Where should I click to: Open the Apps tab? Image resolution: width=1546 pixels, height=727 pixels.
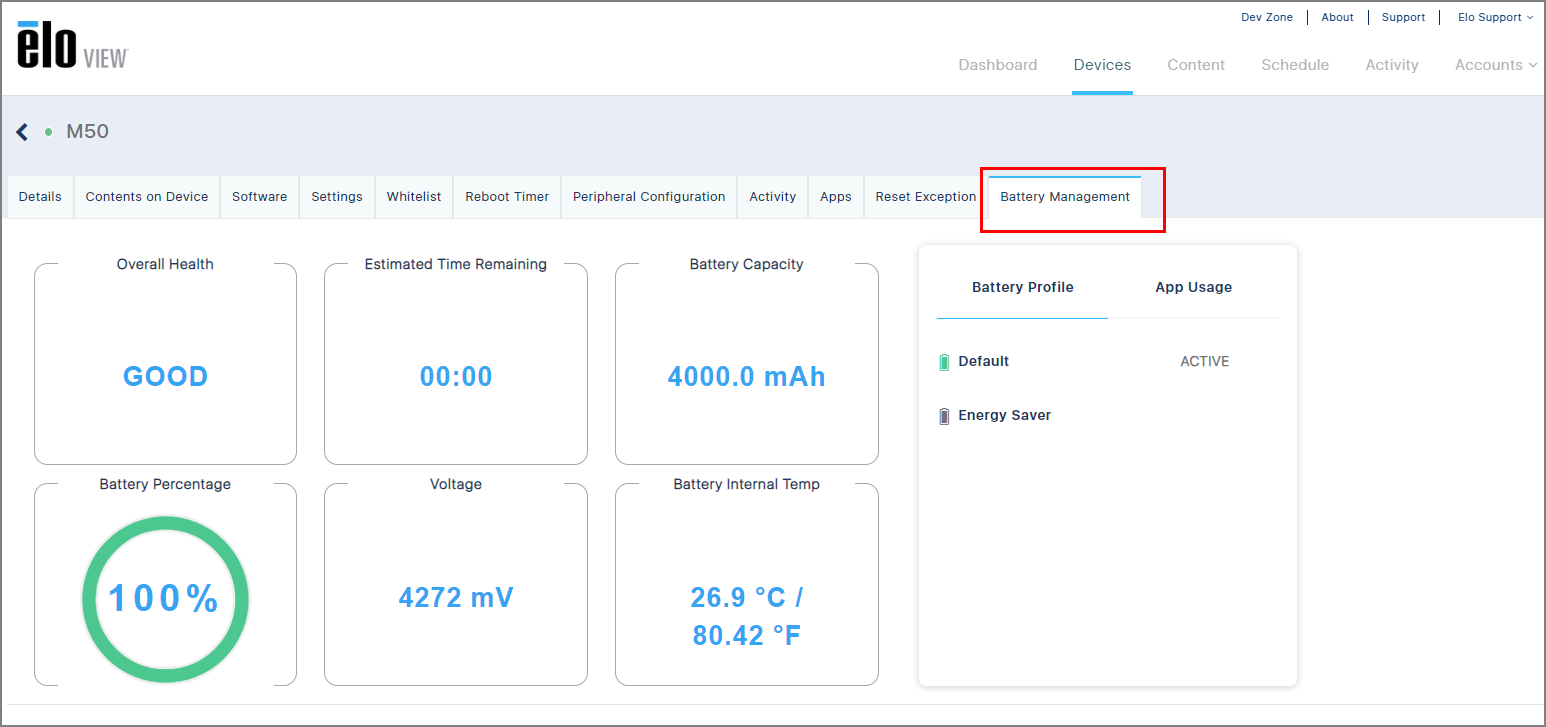[x=836, y=197]
